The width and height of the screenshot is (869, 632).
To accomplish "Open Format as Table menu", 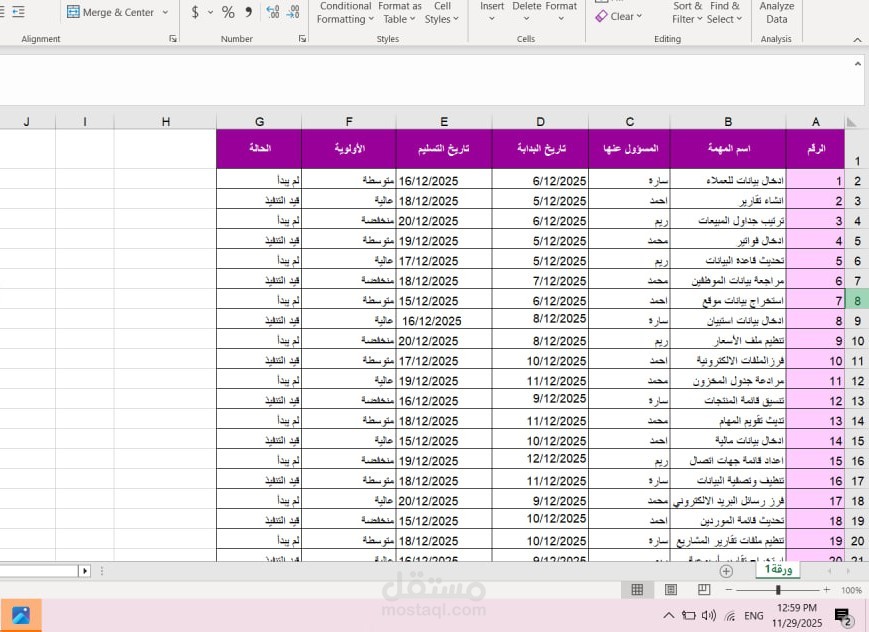I will pyautogui.click(x=400, y=13).
